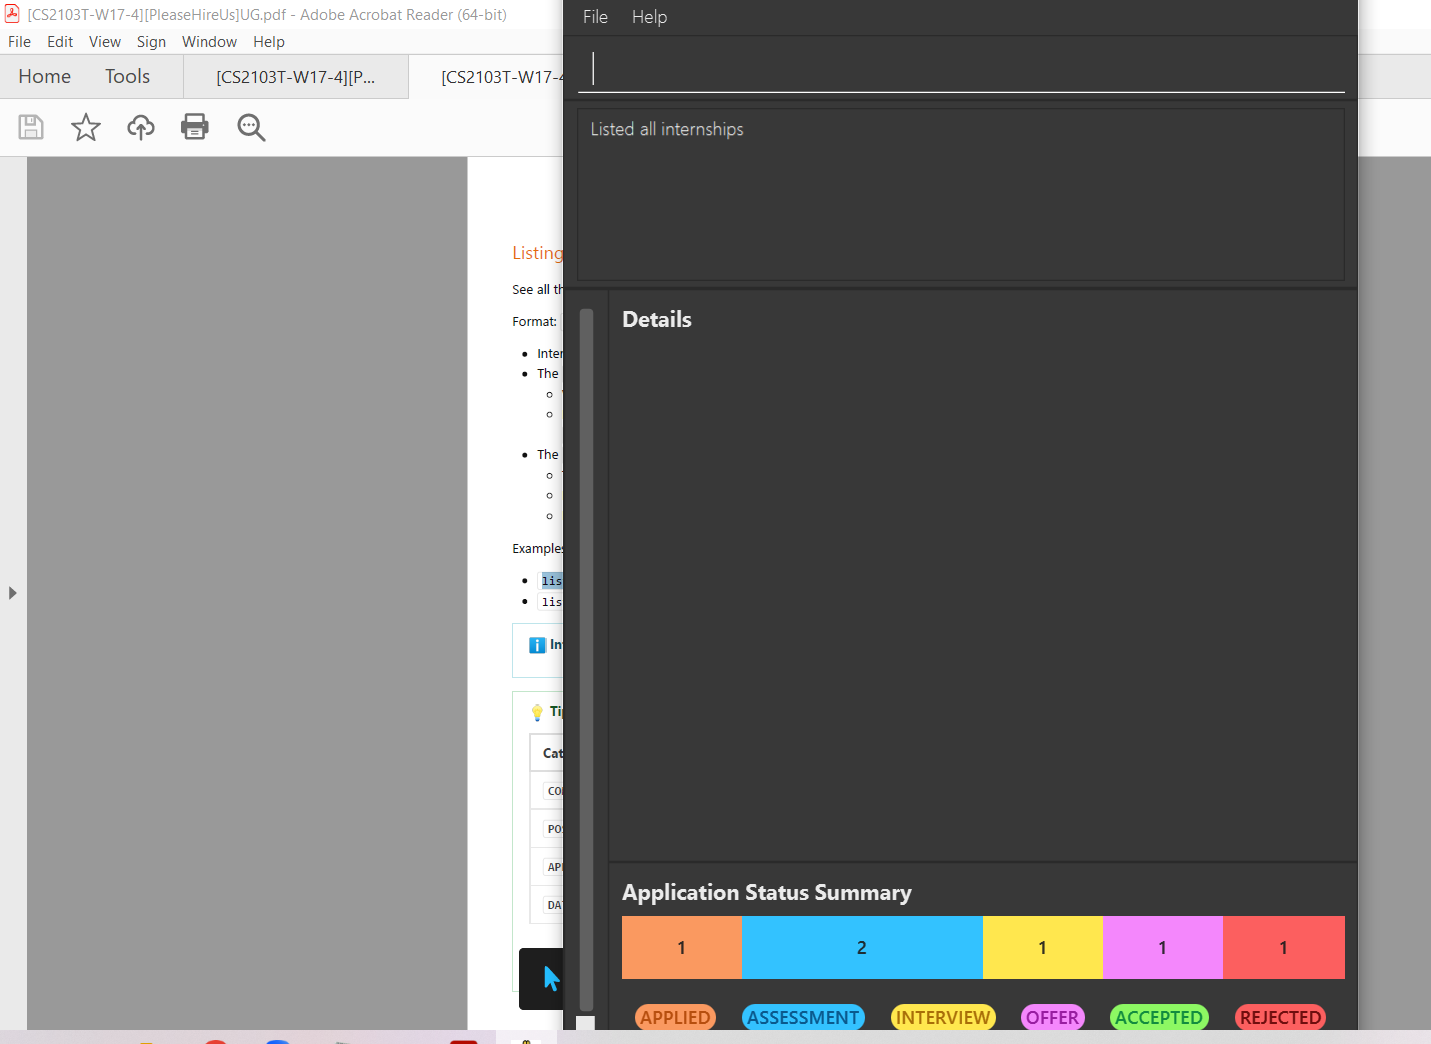Screen dimensions: 1431x1044
Task: Switch to the Tools tab in Acrobat
Action: coord(127,77)
